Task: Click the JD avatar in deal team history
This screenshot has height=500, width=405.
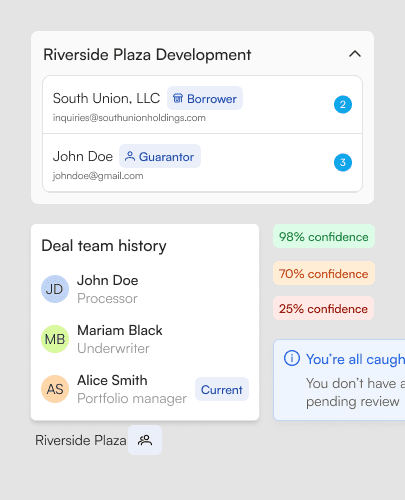Action: [x=55, y=289]
